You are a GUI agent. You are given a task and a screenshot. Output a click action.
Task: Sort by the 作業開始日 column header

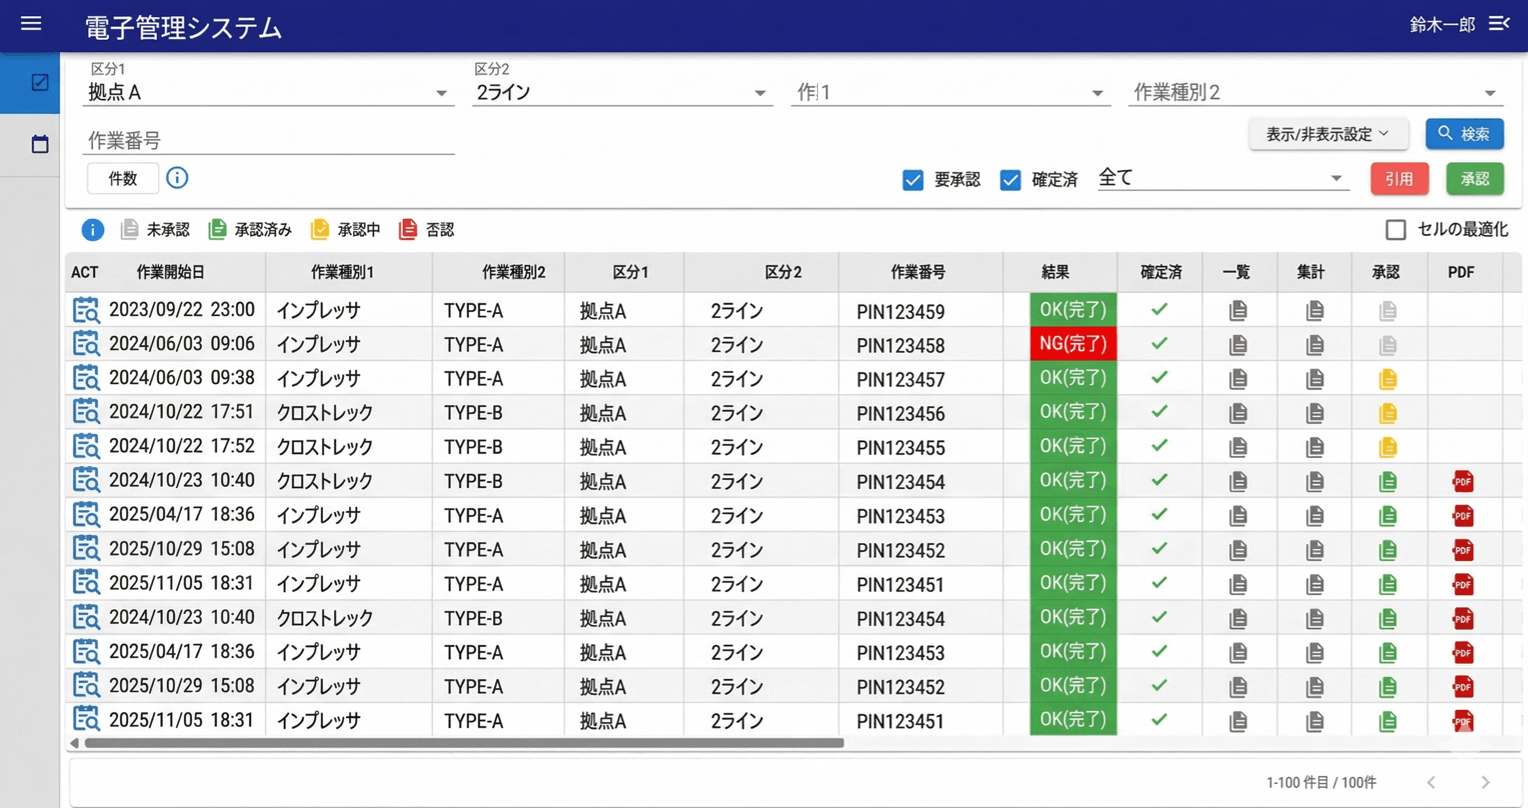pyautogui.click(x=170, y=272)
